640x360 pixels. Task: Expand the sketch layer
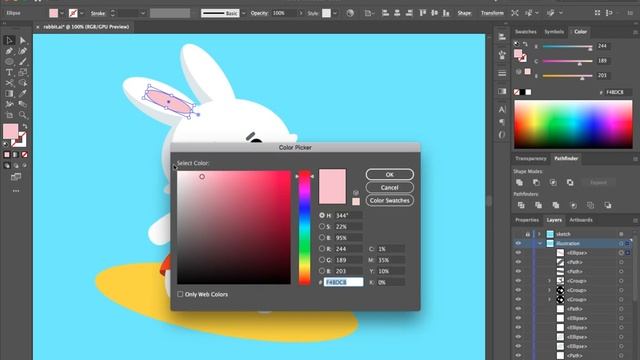click(x=539, y=234)
